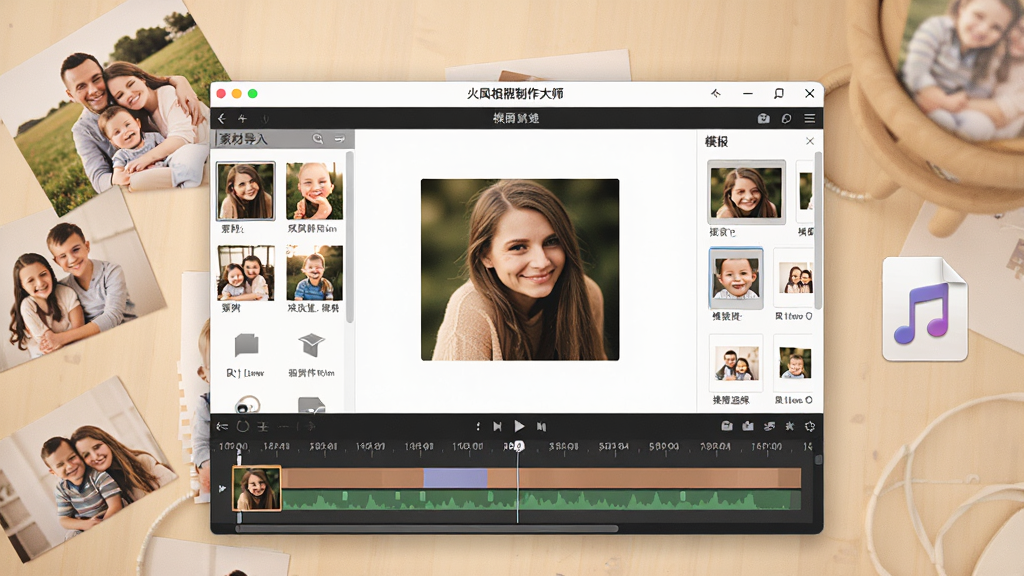Image resolution: width=1024 pixels, height=576 pixels.
Task: Click the folder icon in media panel
Action: [x=246, y=345]
